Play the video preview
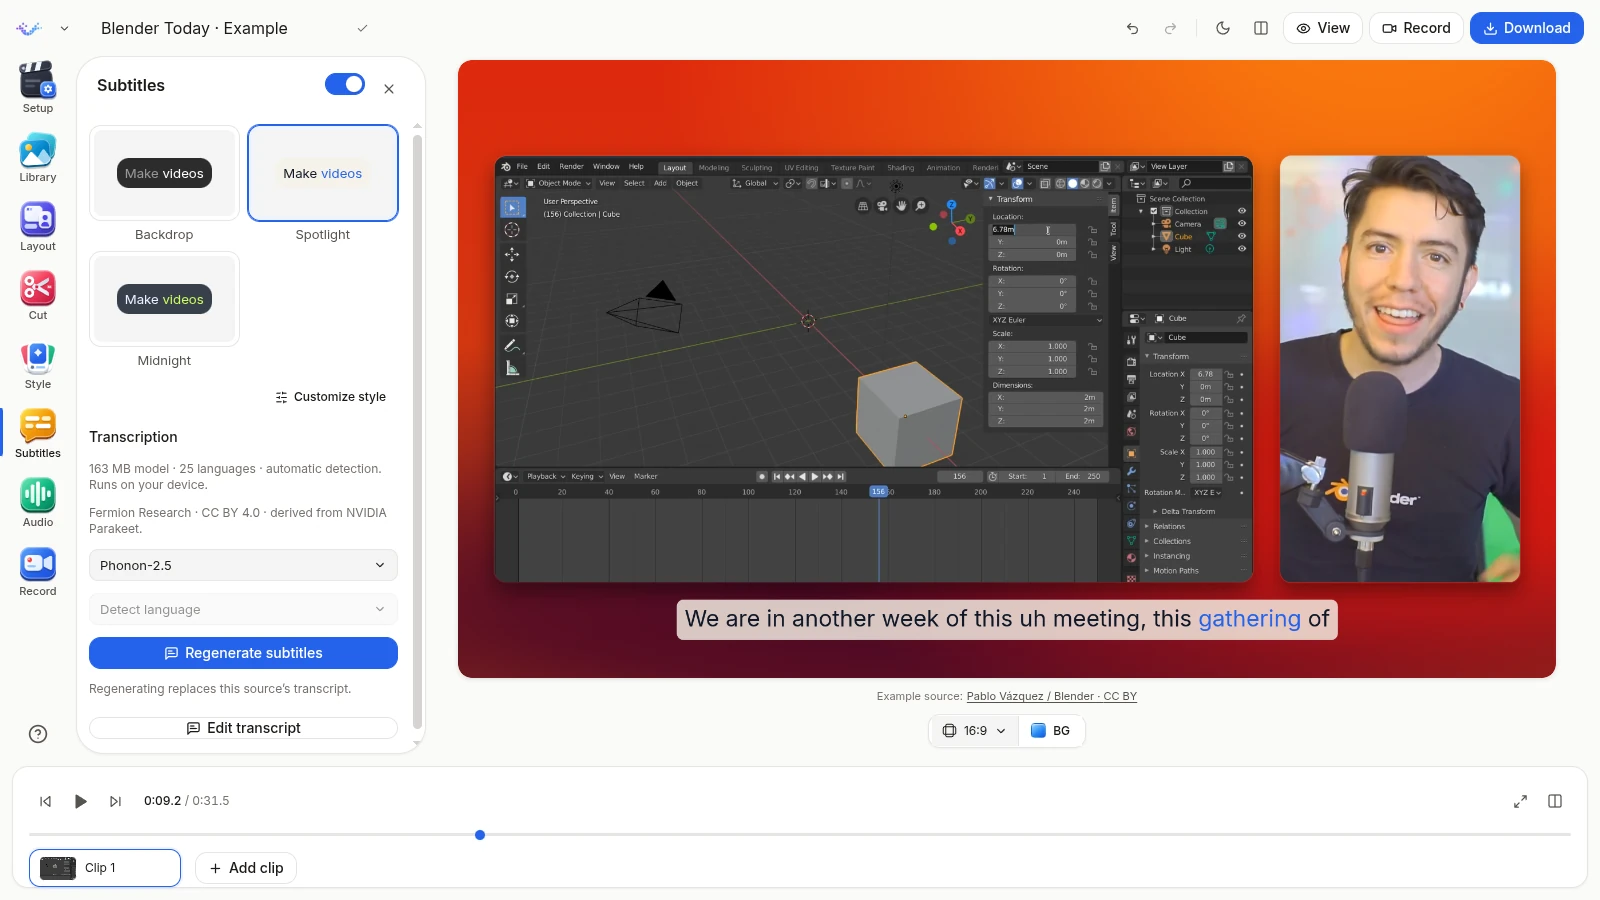The width and height of the screenshot is (1600, 900). tap(81, 801)
